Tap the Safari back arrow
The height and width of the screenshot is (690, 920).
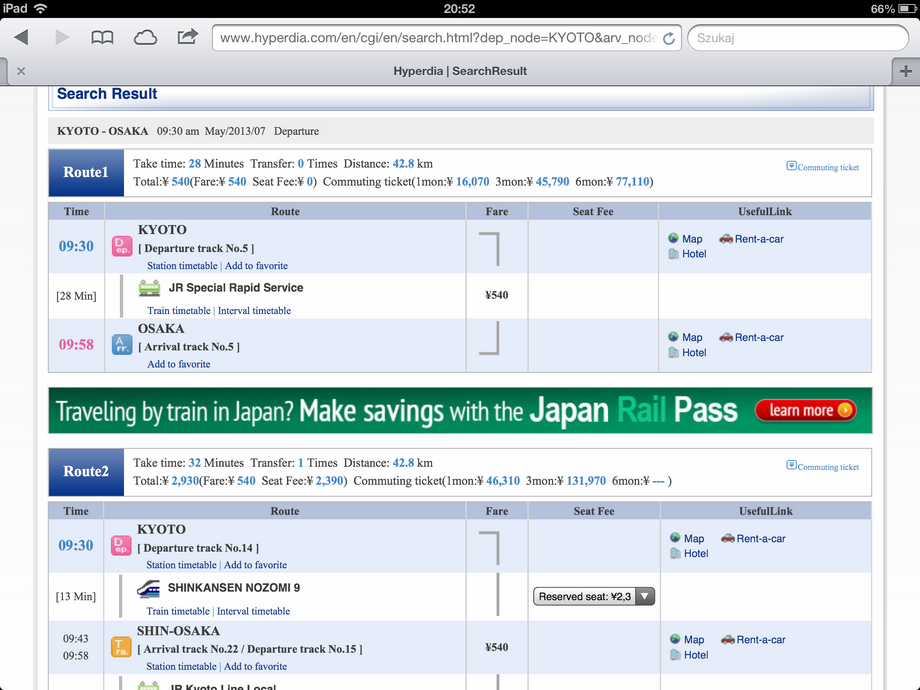22,38
